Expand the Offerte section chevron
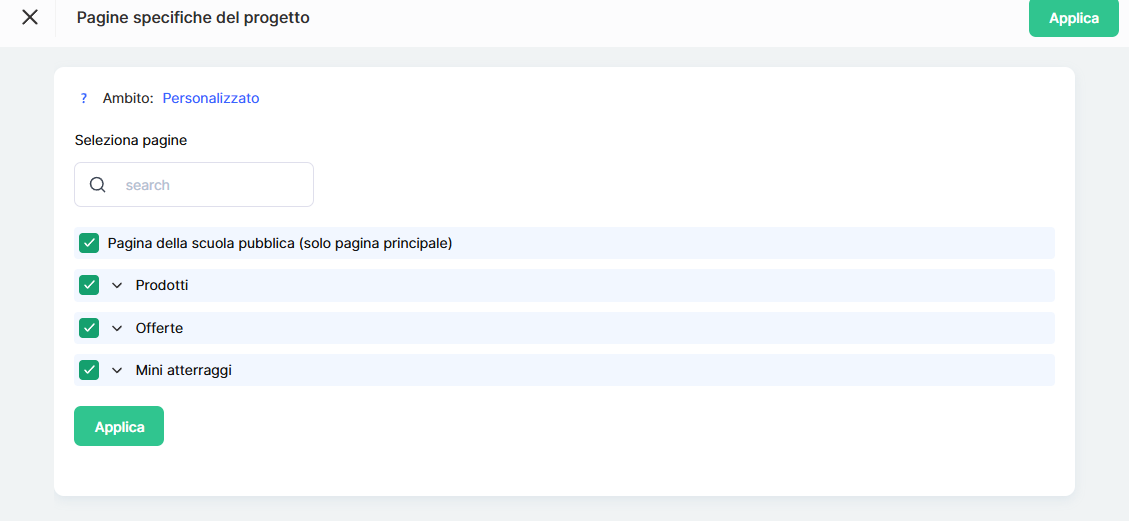The height and width of the screenshot is (521, 1129). click(x=117, y=328)
